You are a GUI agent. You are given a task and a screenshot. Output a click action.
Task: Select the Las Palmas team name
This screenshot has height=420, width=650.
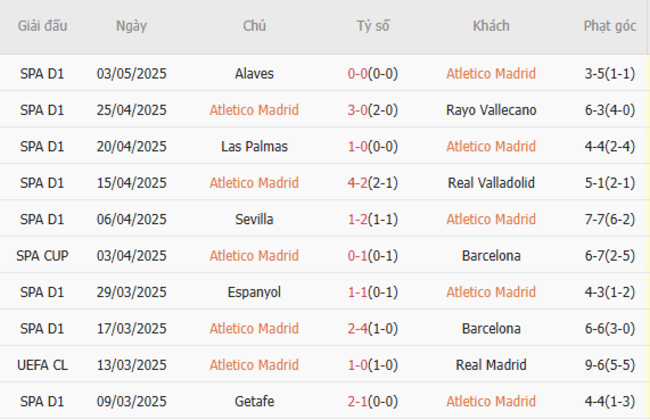[254, 146]
